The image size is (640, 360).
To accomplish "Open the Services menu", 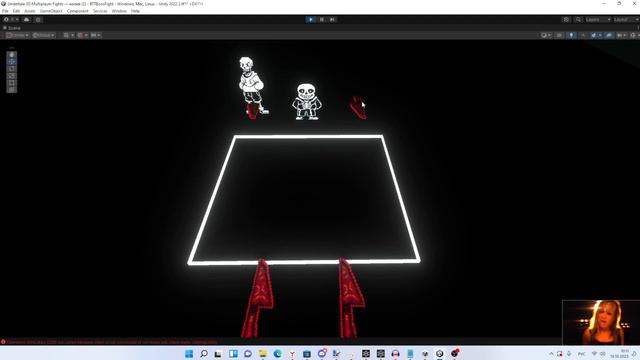I will 100,11.
